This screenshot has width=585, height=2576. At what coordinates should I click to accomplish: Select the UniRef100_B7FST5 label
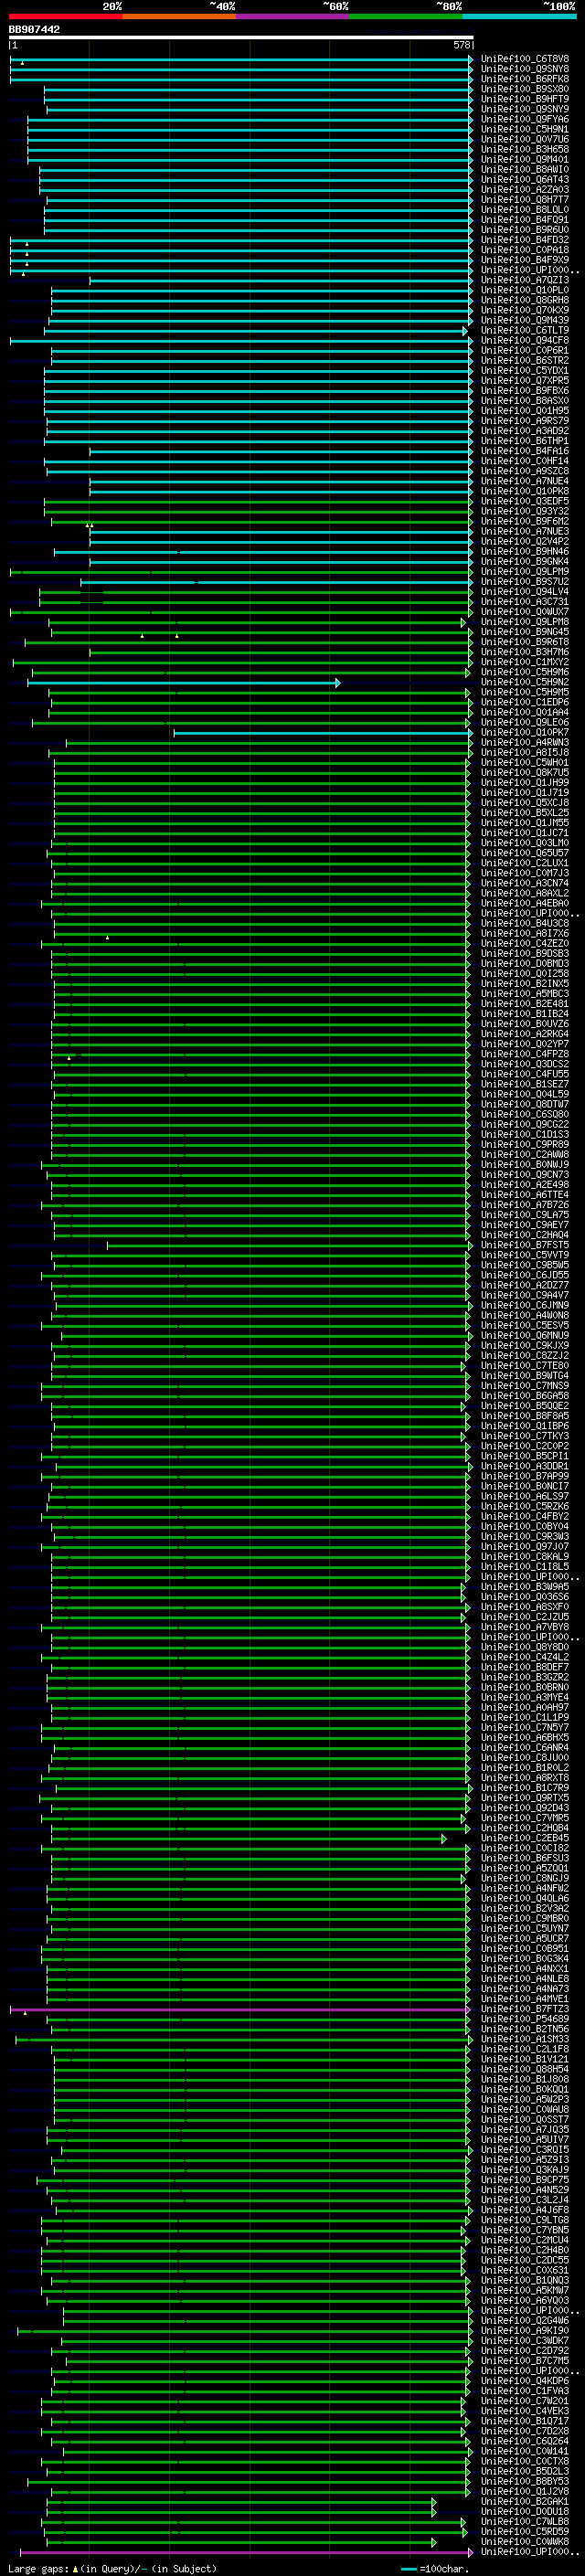pyautogui.click(x=525, y=1245)
